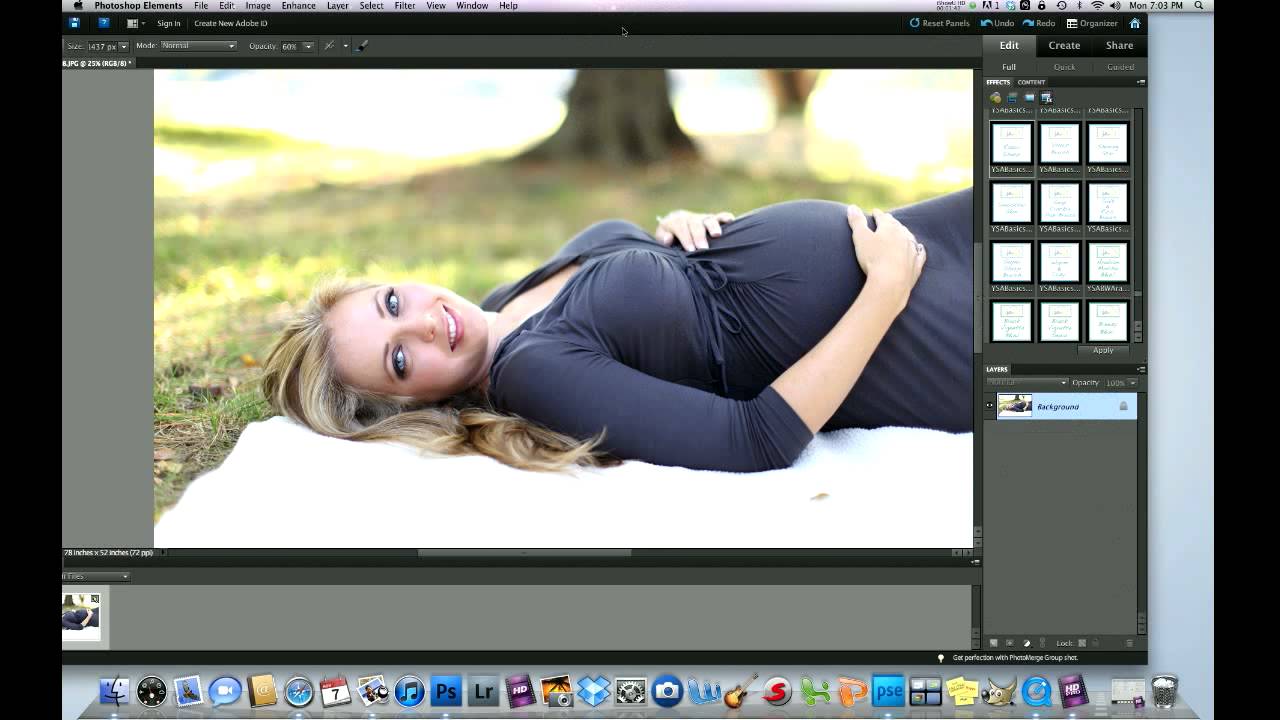Open brush options arrow next to airbrush
This screenshot has width=1280, height=720.
[x=345, y=46]
